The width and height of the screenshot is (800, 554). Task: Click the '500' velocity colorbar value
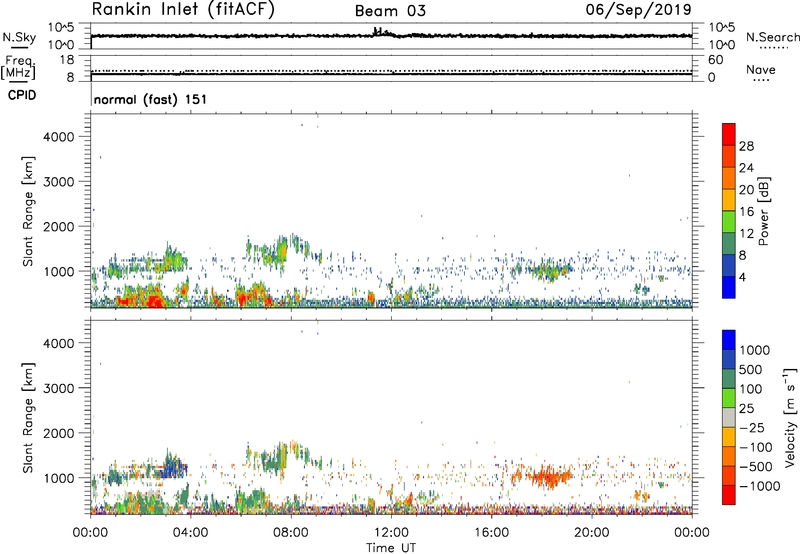pos(751,369)
